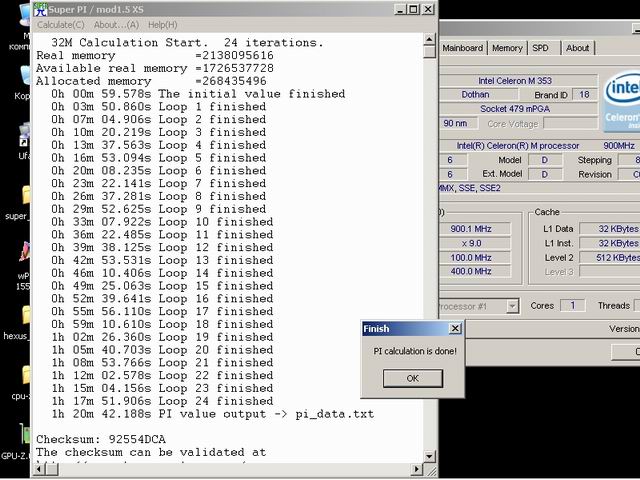Click the Super PI resize grip

click(431, 471)
